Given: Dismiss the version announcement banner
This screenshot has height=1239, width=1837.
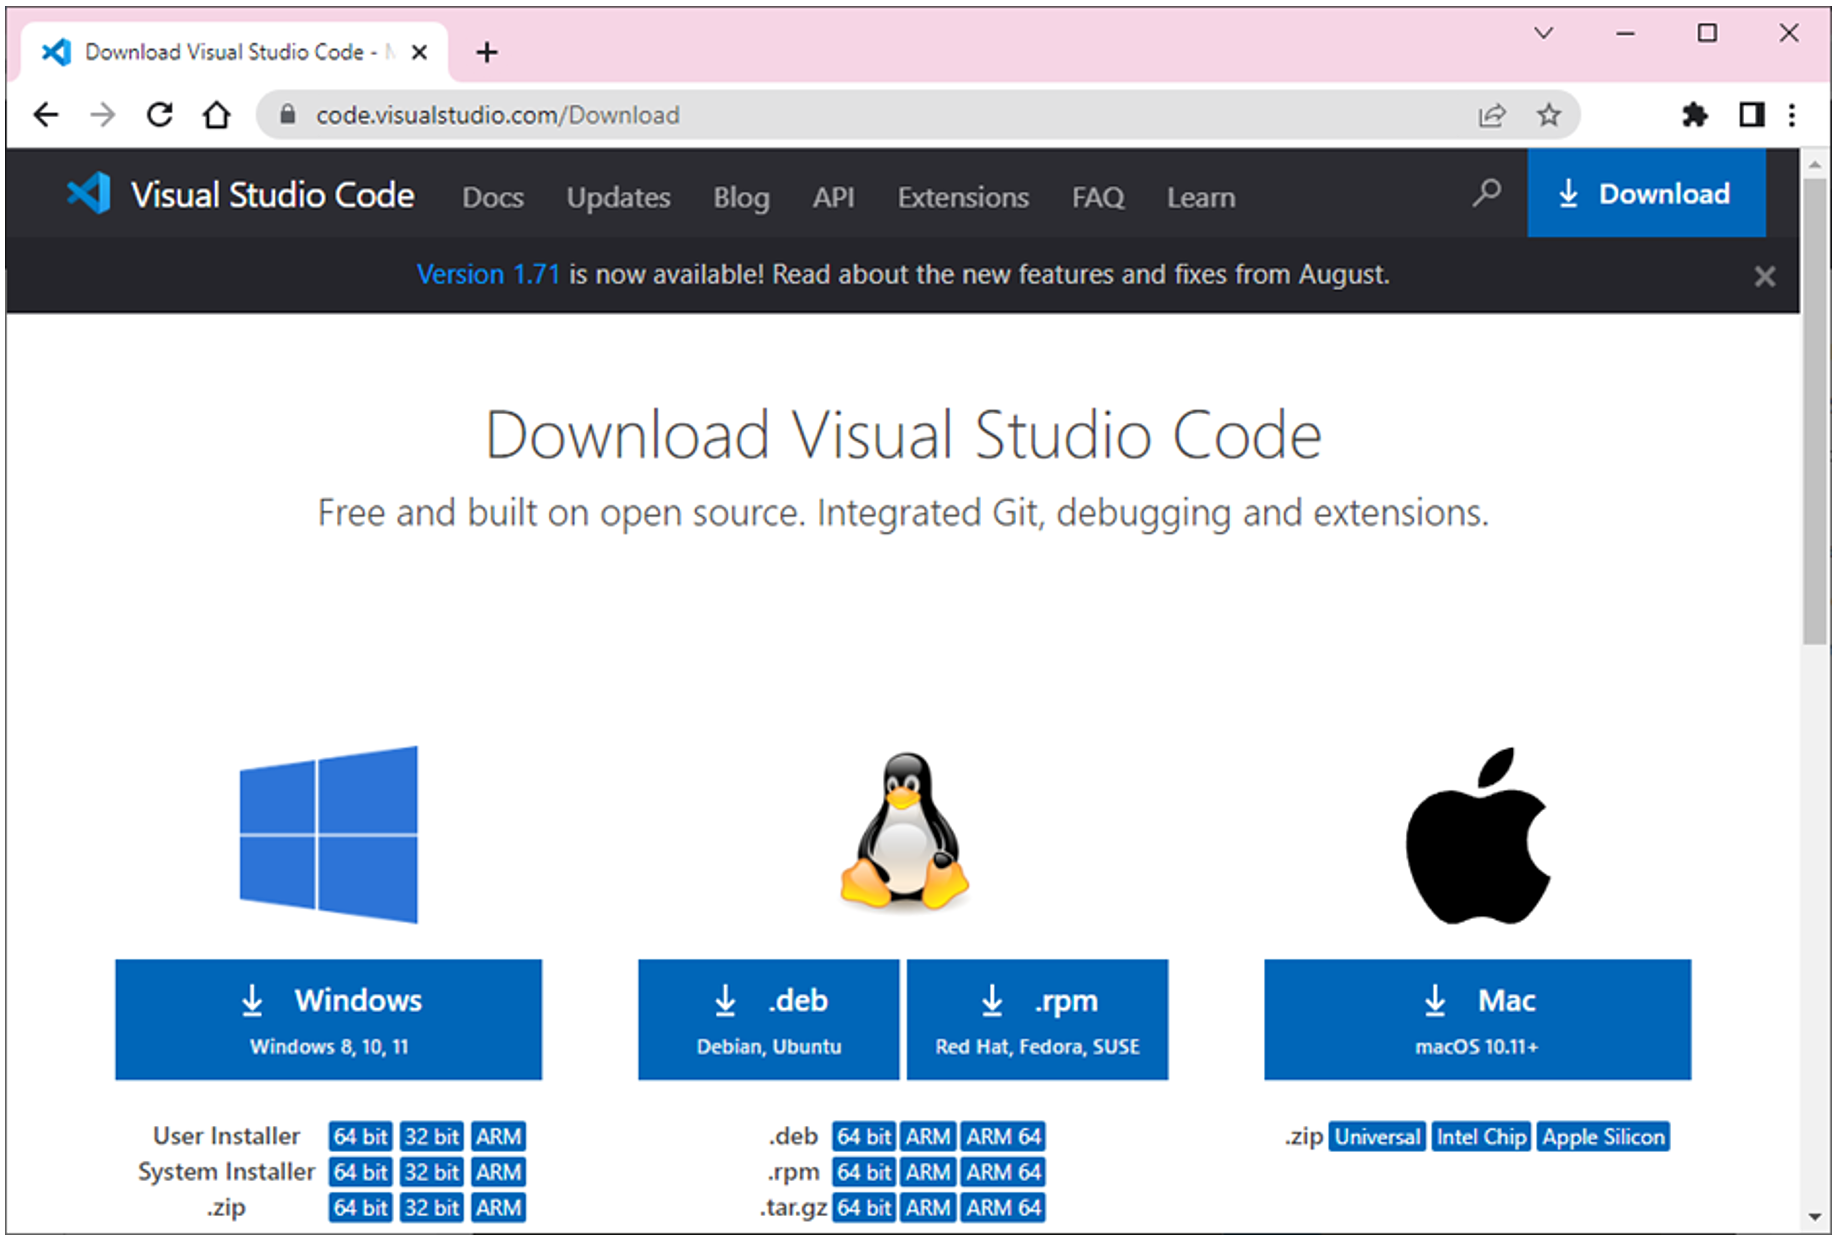Looking at the screenshot, I should coord(1764,276).
